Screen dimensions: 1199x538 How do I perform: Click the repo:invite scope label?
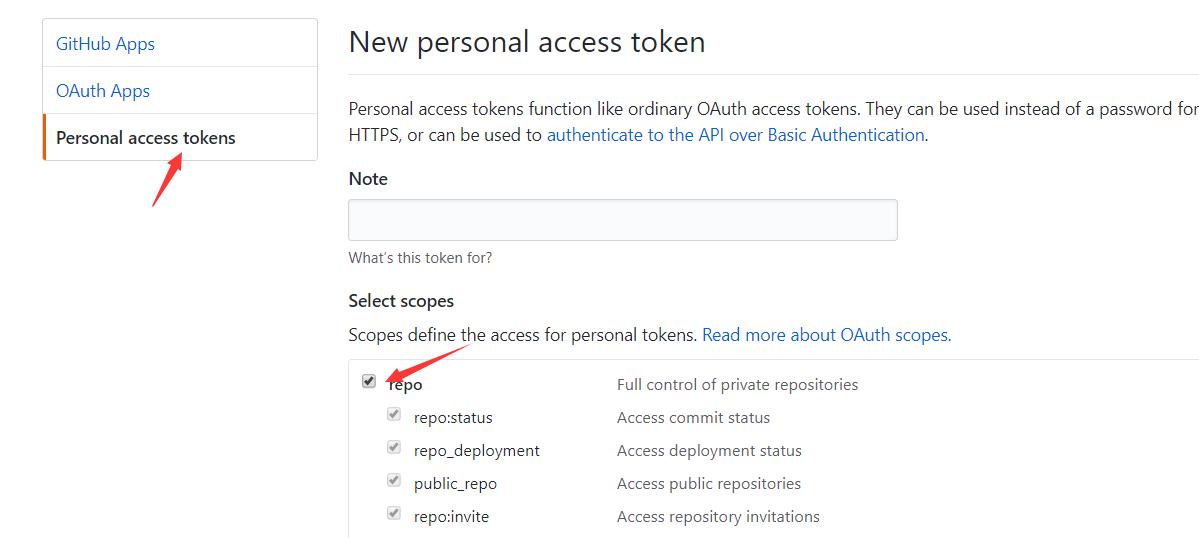click(451, 517)
